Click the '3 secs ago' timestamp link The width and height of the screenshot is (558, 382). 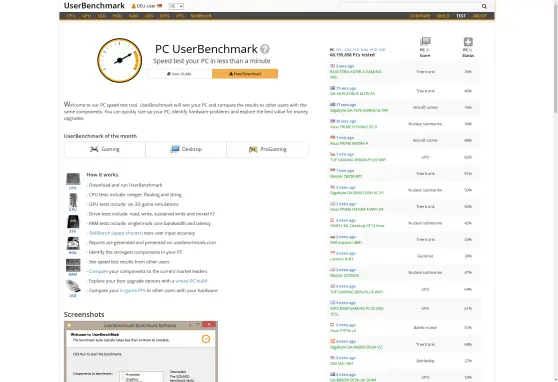[x=345, y=66]
